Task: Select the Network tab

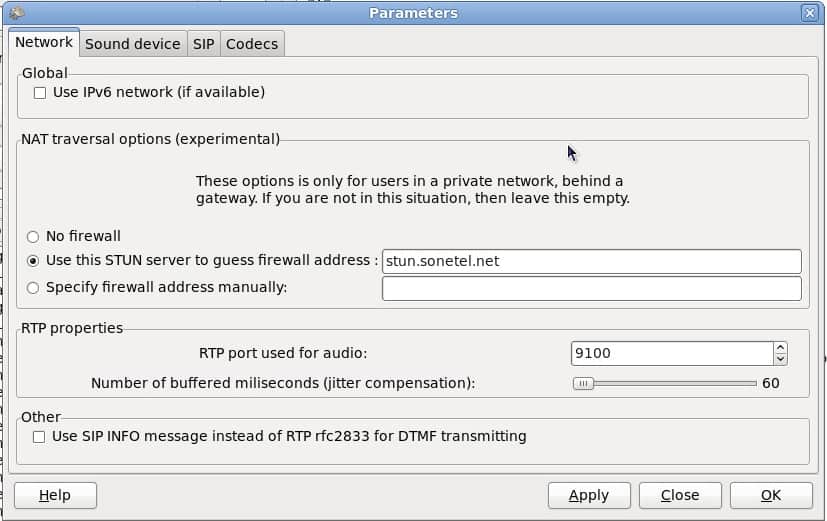Action: point(44,43)
